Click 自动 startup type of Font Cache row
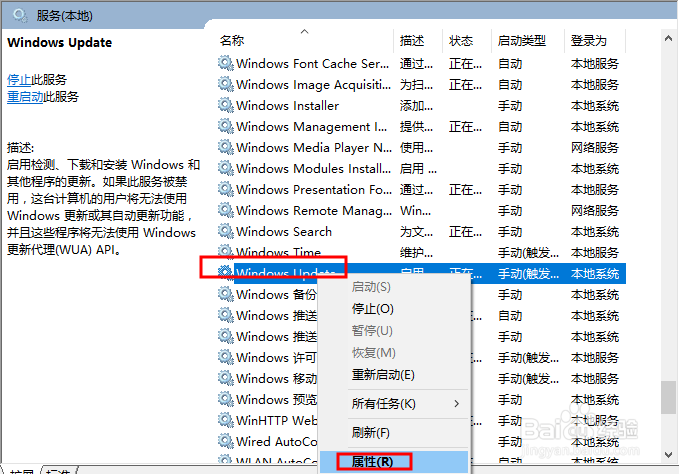This screenshot has width=679, height=474. [510, 64]
